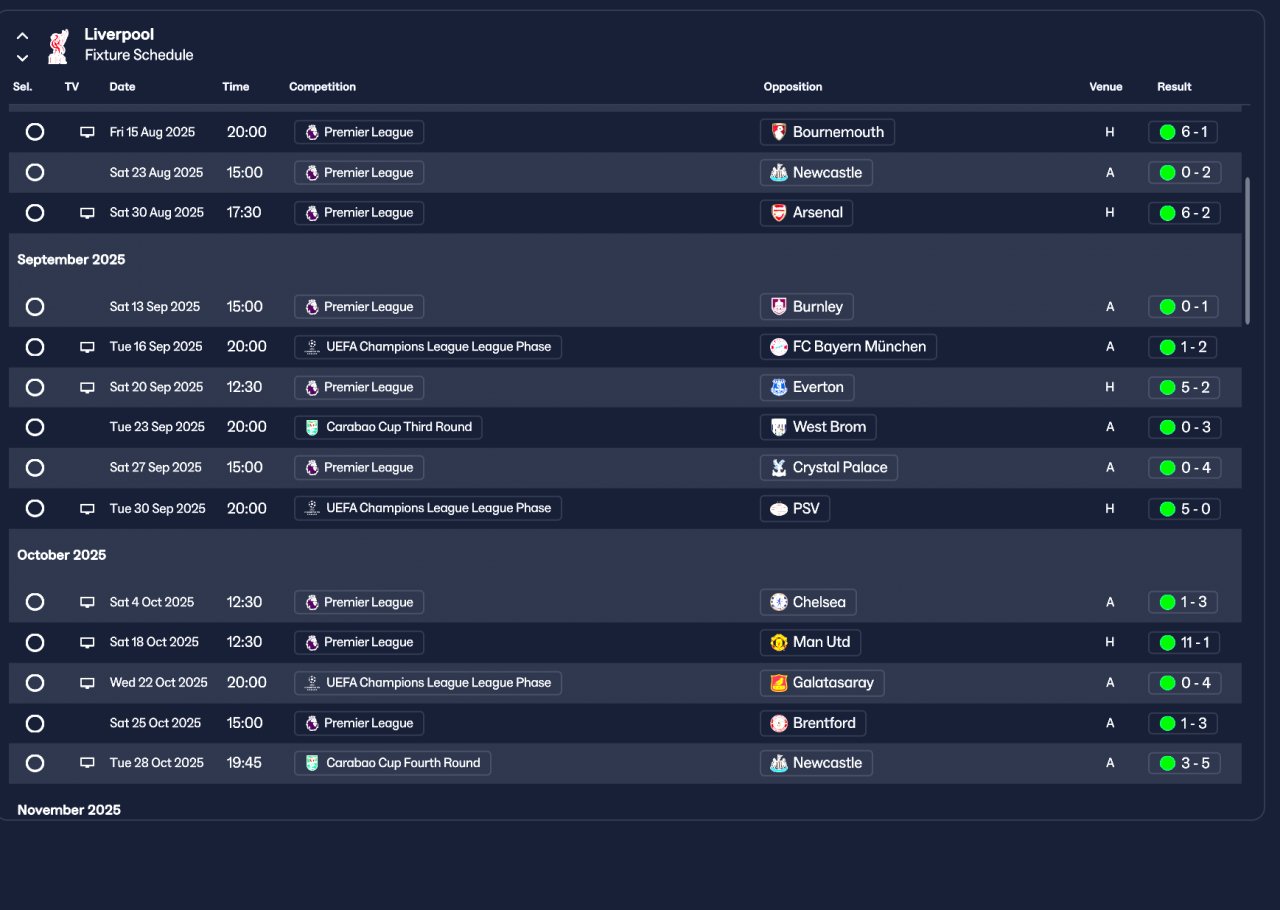Click the green result indicator for Brentford match
The height and width of the screenshot is (910, 1280).
[1167, 723]
